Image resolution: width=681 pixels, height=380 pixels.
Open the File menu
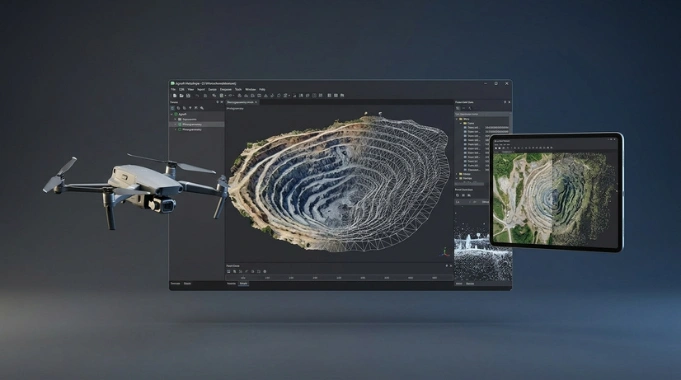173,89
